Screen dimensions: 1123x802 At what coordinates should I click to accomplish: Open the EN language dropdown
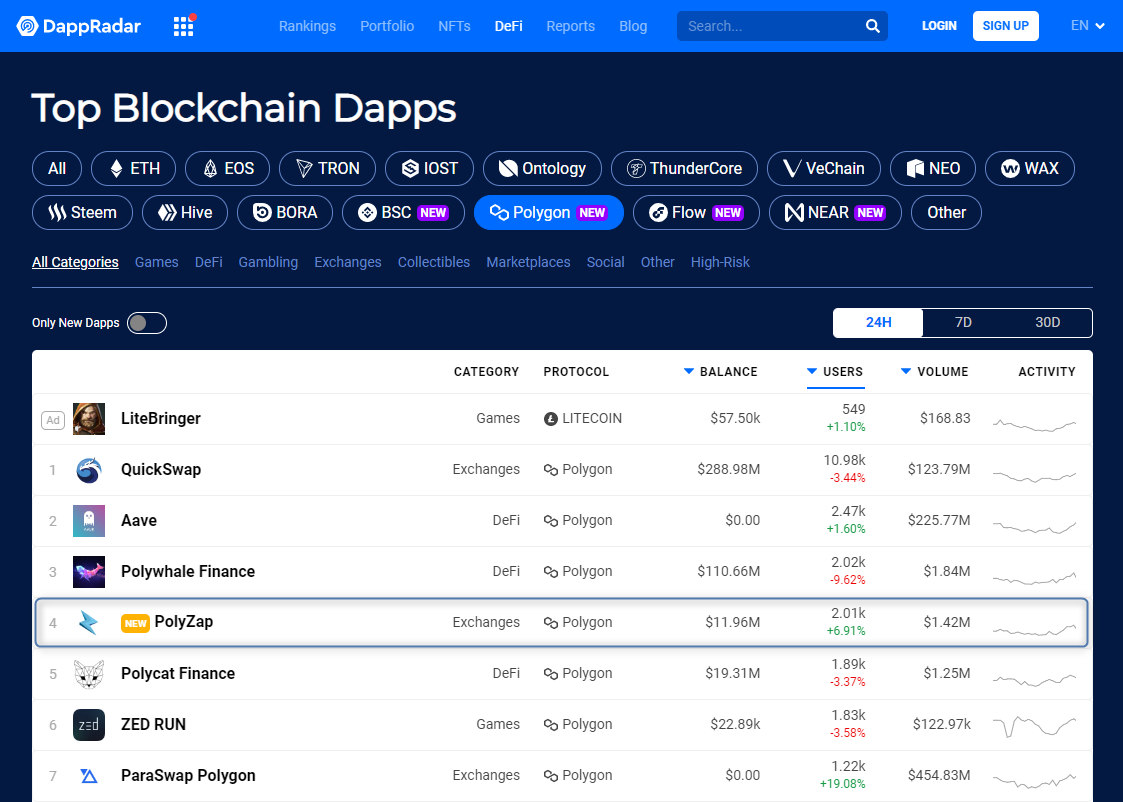click(1087, 26)
